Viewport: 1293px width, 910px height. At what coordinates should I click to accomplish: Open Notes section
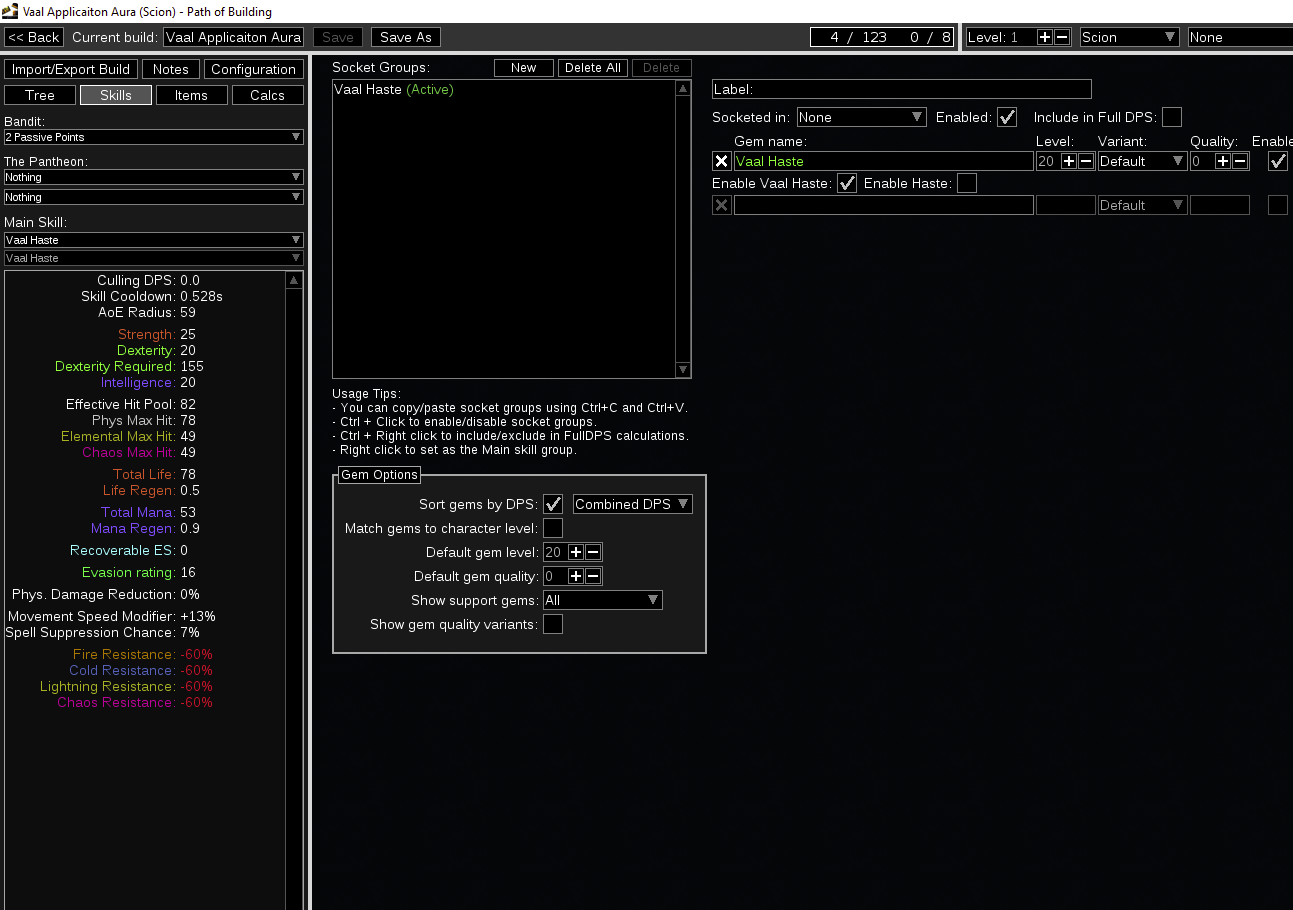point(171,69)
